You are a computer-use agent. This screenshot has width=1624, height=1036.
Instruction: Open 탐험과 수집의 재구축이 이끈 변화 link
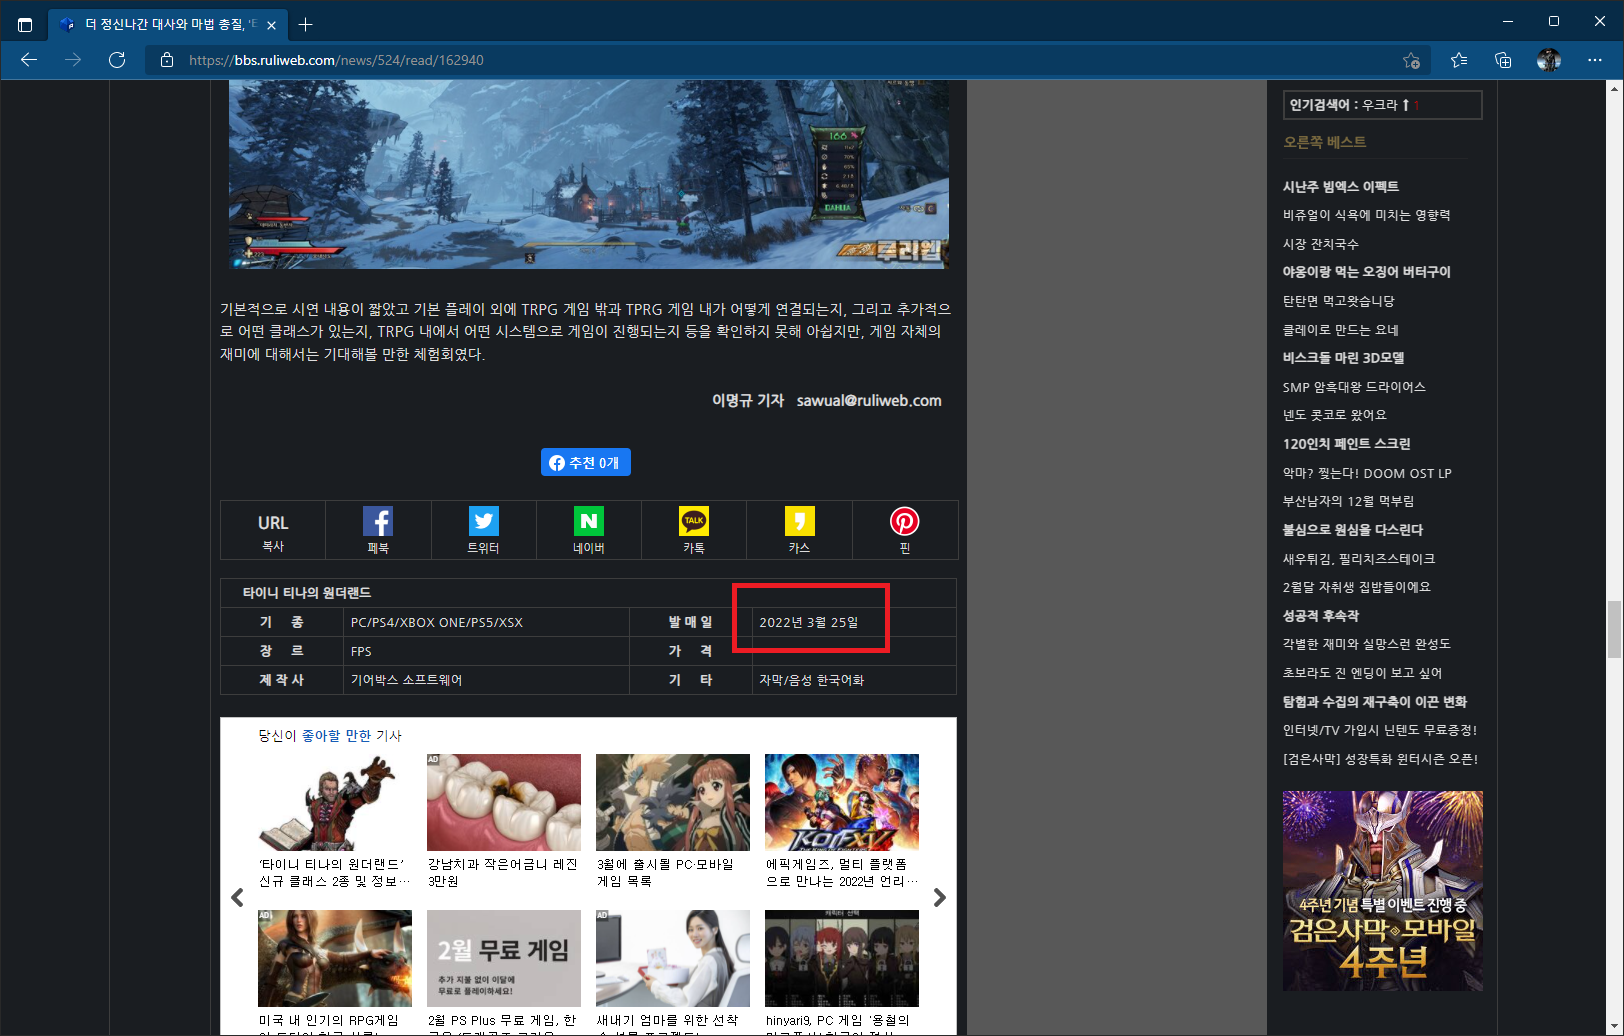click(x=1374, y=702)
